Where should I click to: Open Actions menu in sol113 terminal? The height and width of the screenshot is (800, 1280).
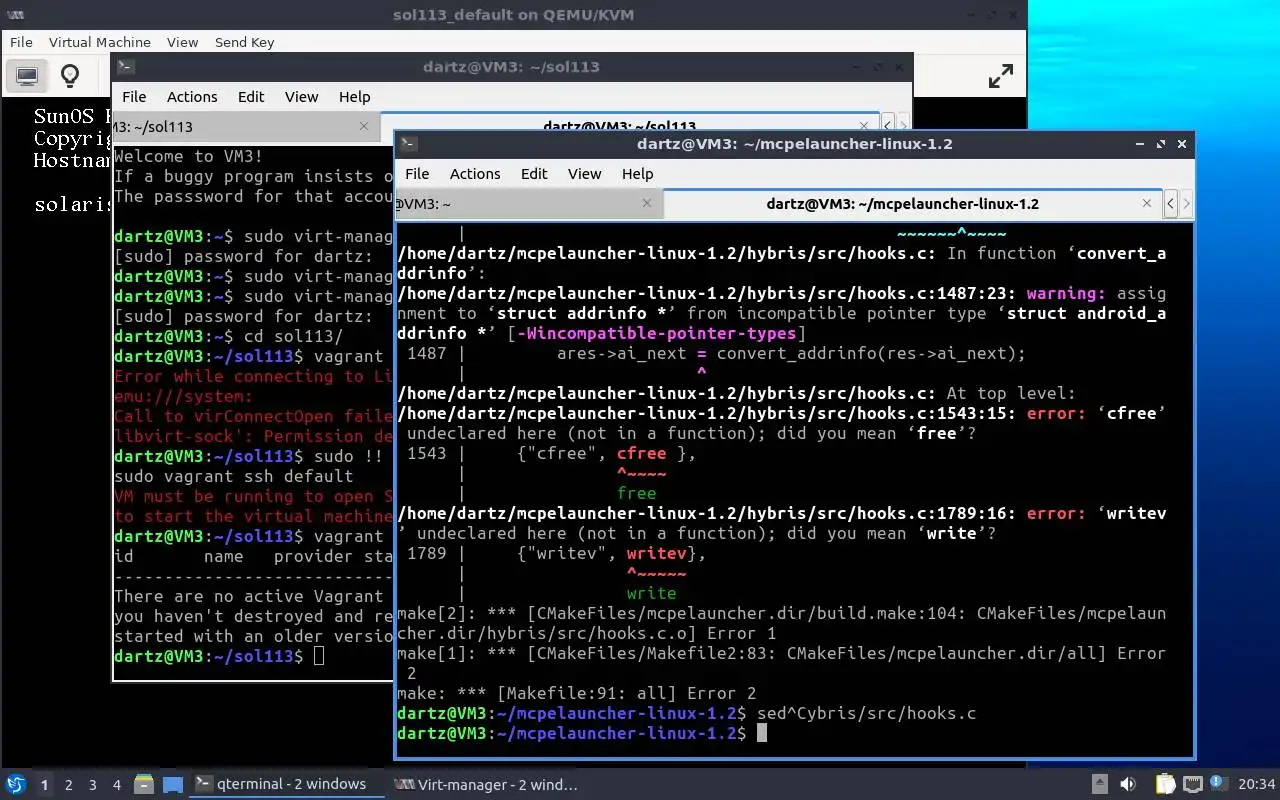pos(192,96)
